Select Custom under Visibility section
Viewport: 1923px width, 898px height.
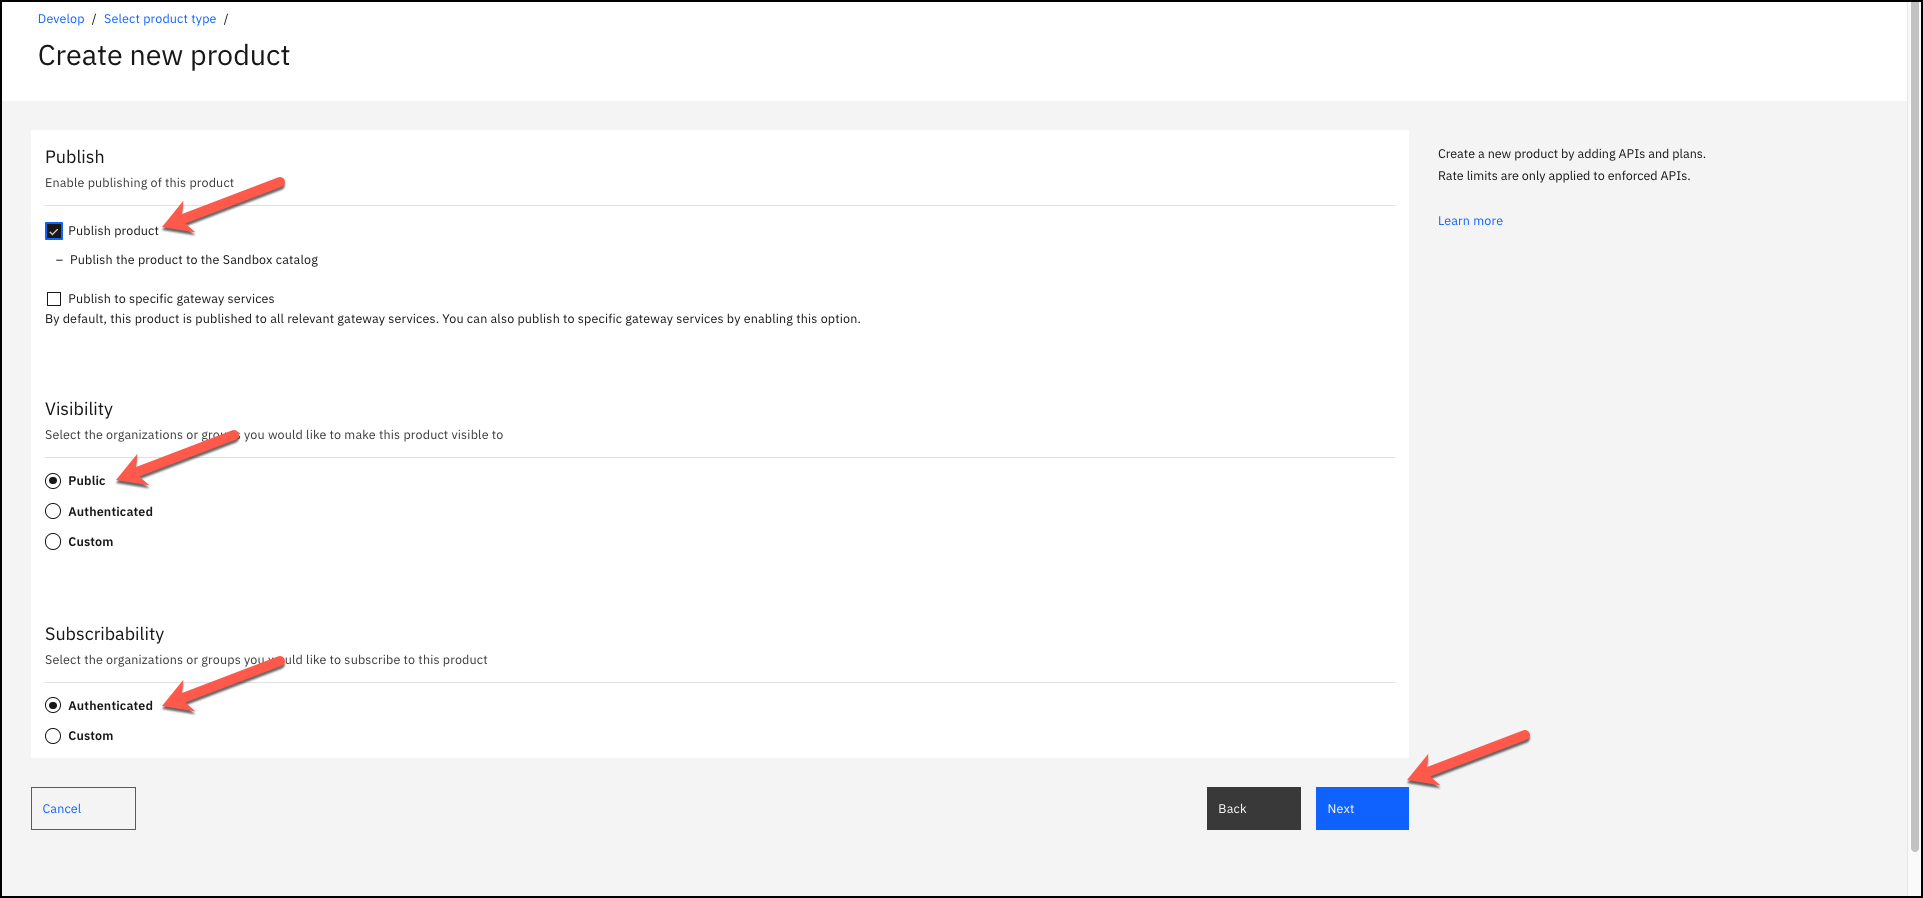[54, 542]
